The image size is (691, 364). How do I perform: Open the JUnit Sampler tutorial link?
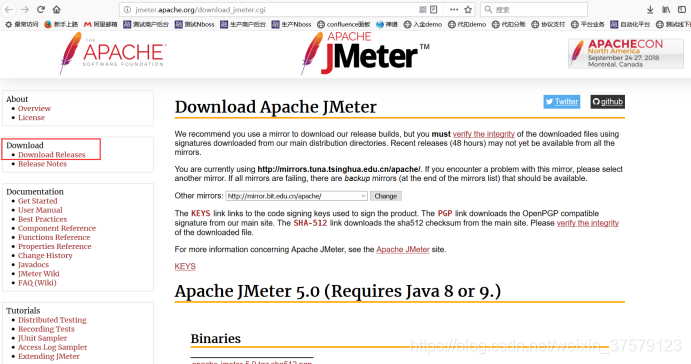tap(42, 338)
